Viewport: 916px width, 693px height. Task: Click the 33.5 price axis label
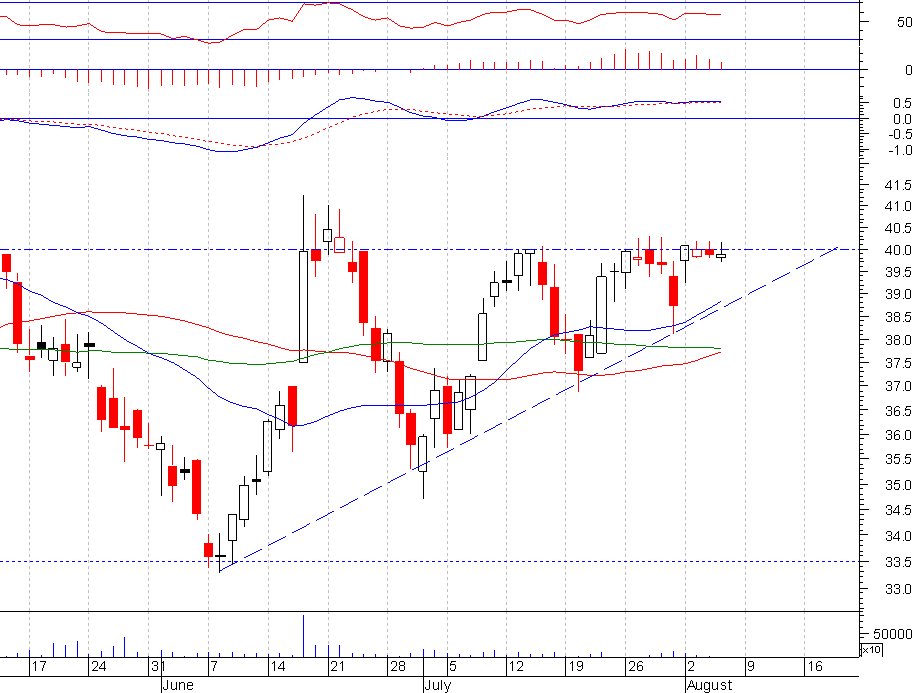click(x=898, y=563)
